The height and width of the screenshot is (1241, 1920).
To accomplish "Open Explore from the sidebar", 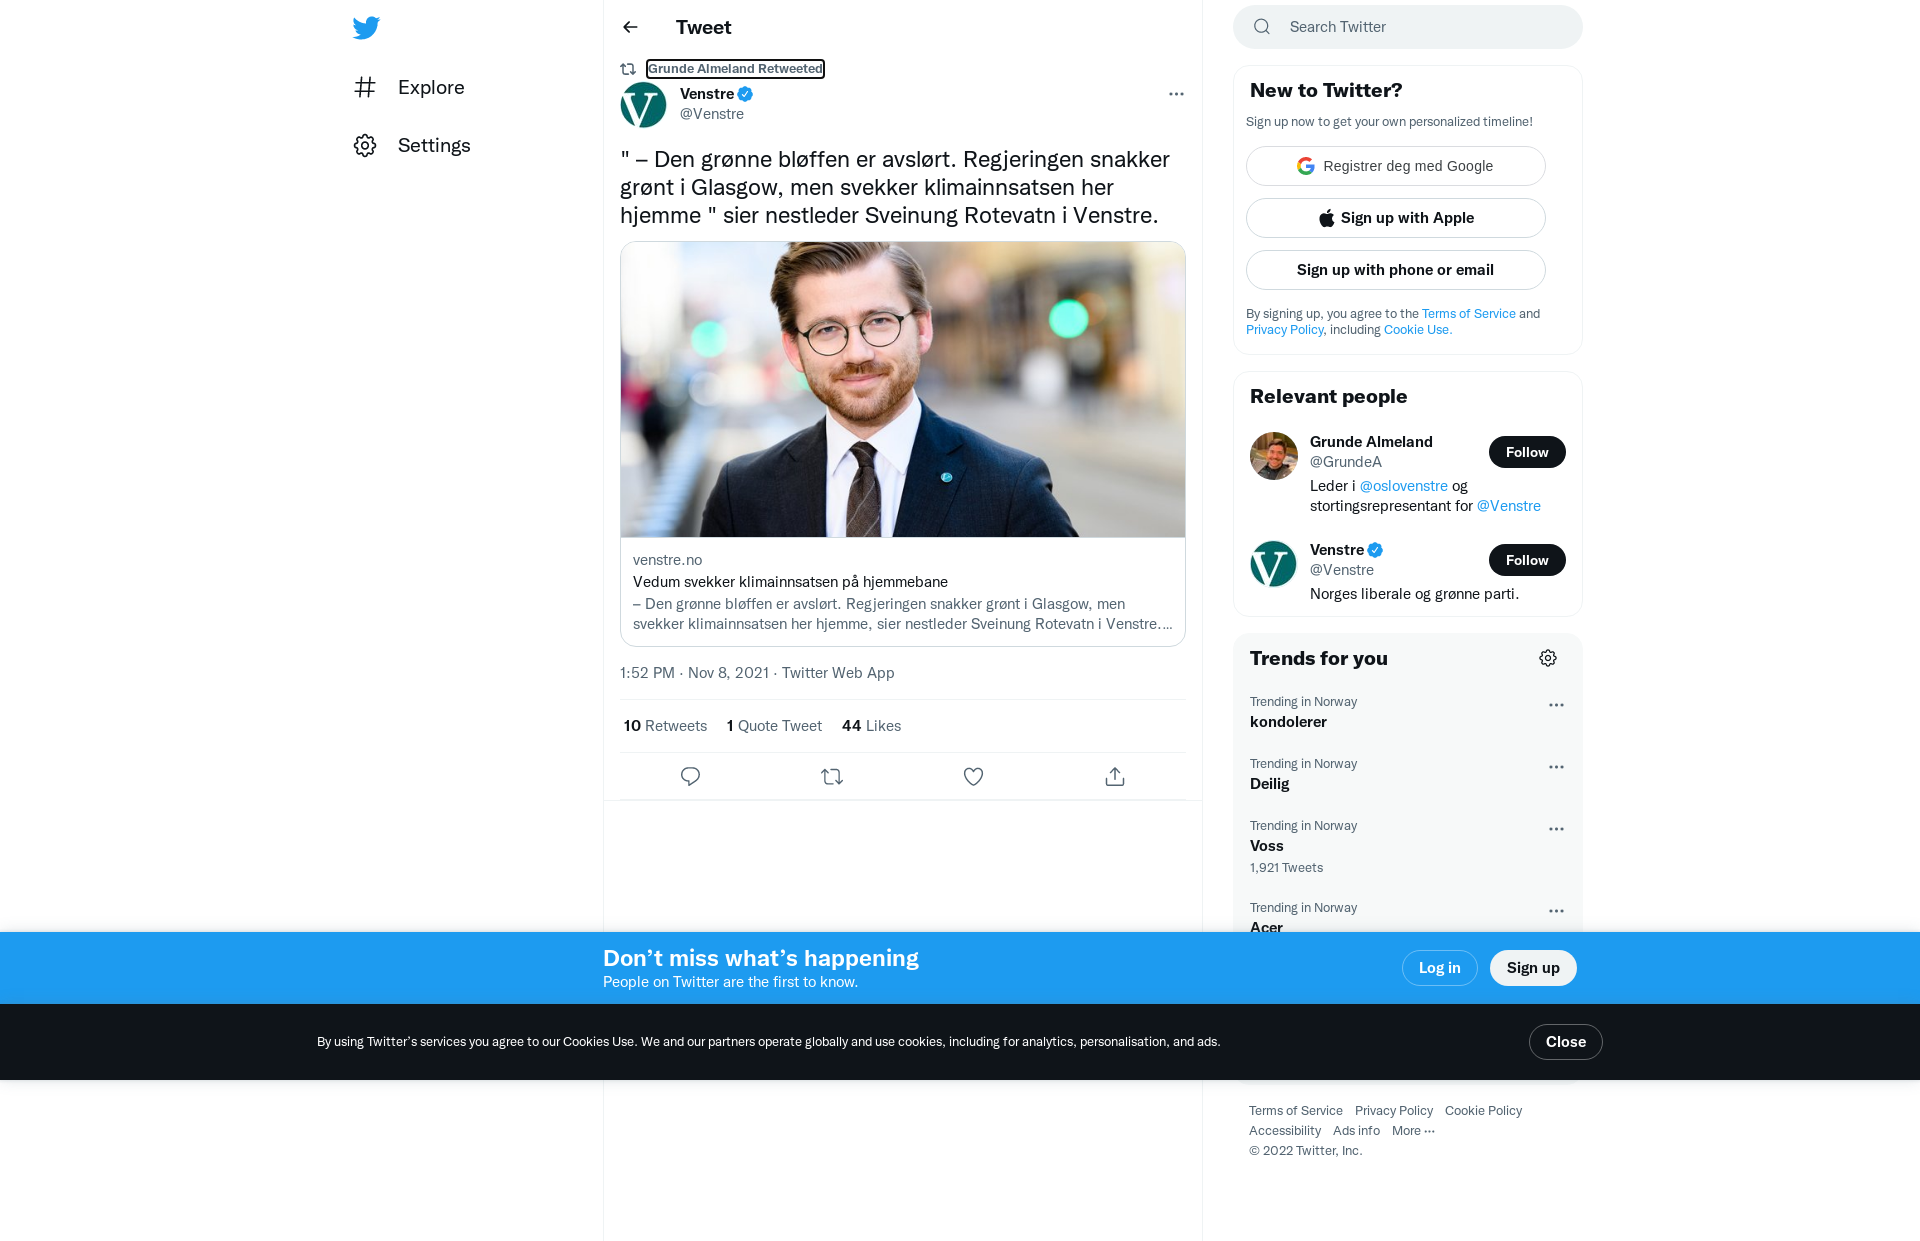I will (x=410, y=87).
